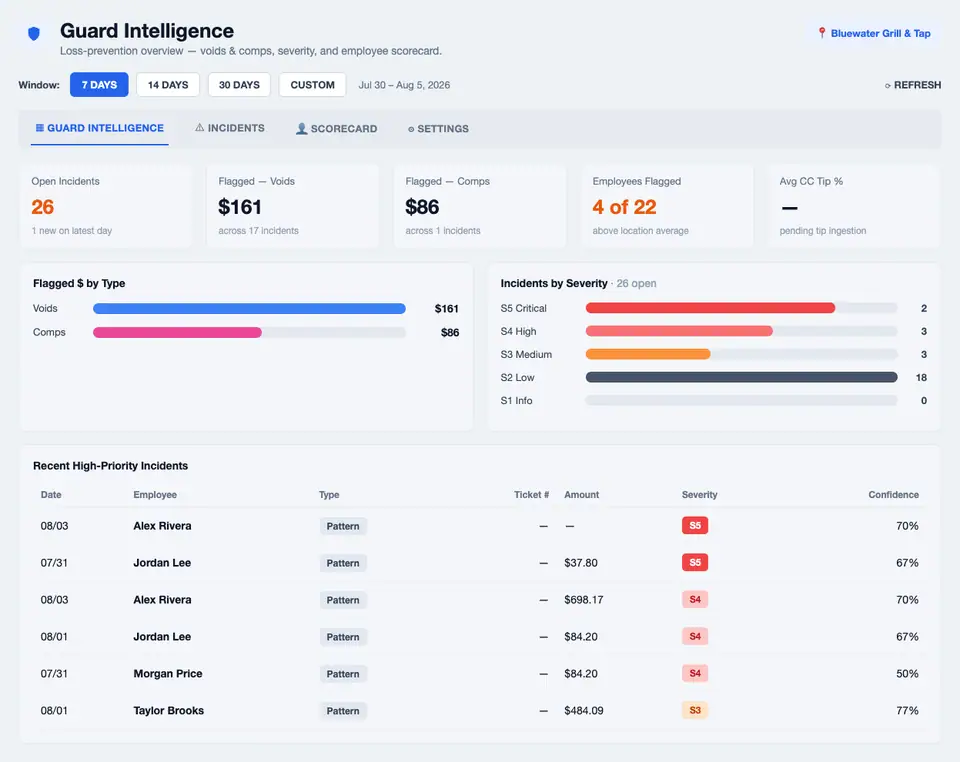Click the Flagged $ by Type heading
Viewport: 960px width, 762px height.
click(x=79, y=283)
